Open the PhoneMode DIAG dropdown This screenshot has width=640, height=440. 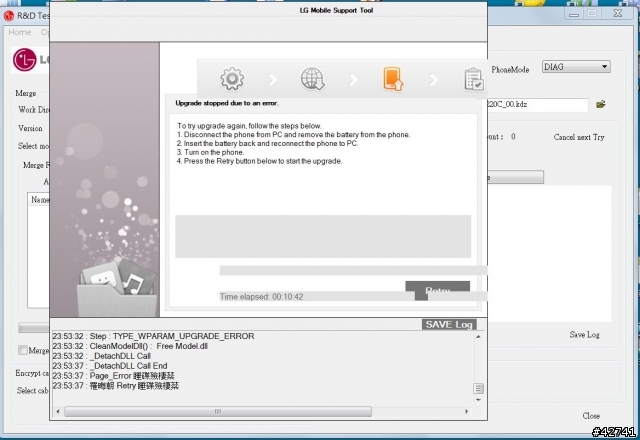click(x=576, y=67)
